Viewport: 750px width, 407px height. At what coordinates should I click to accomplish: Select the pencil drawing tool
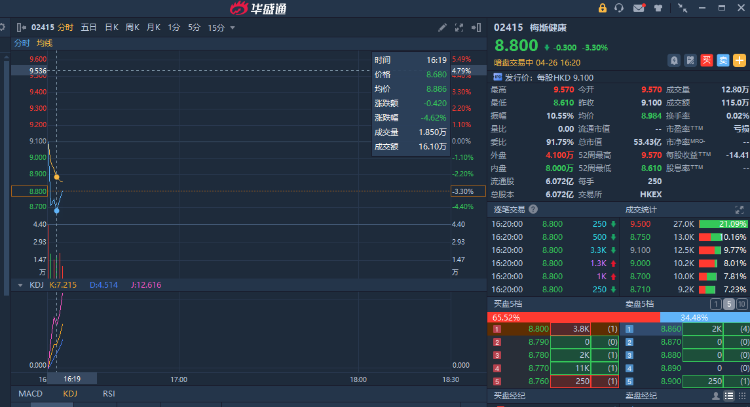pyautogui.click(x=443, y=27)
